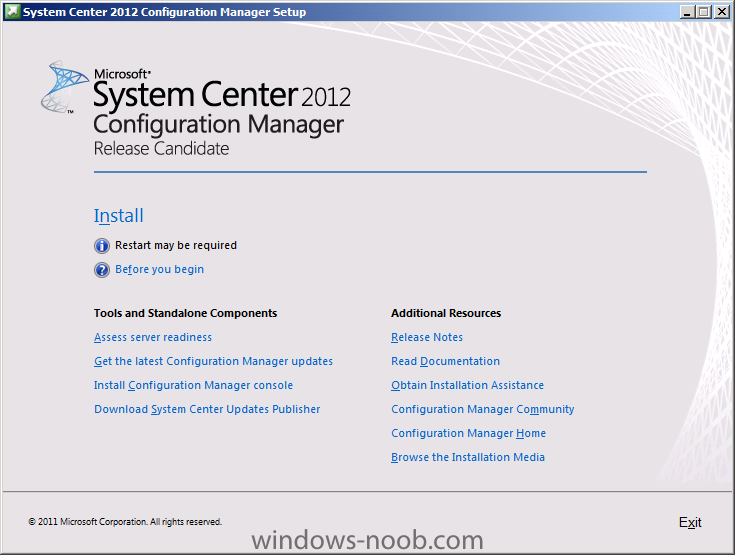Open Read Documentation link
This screenshot has height=555, width=735.
pos(445,361)
